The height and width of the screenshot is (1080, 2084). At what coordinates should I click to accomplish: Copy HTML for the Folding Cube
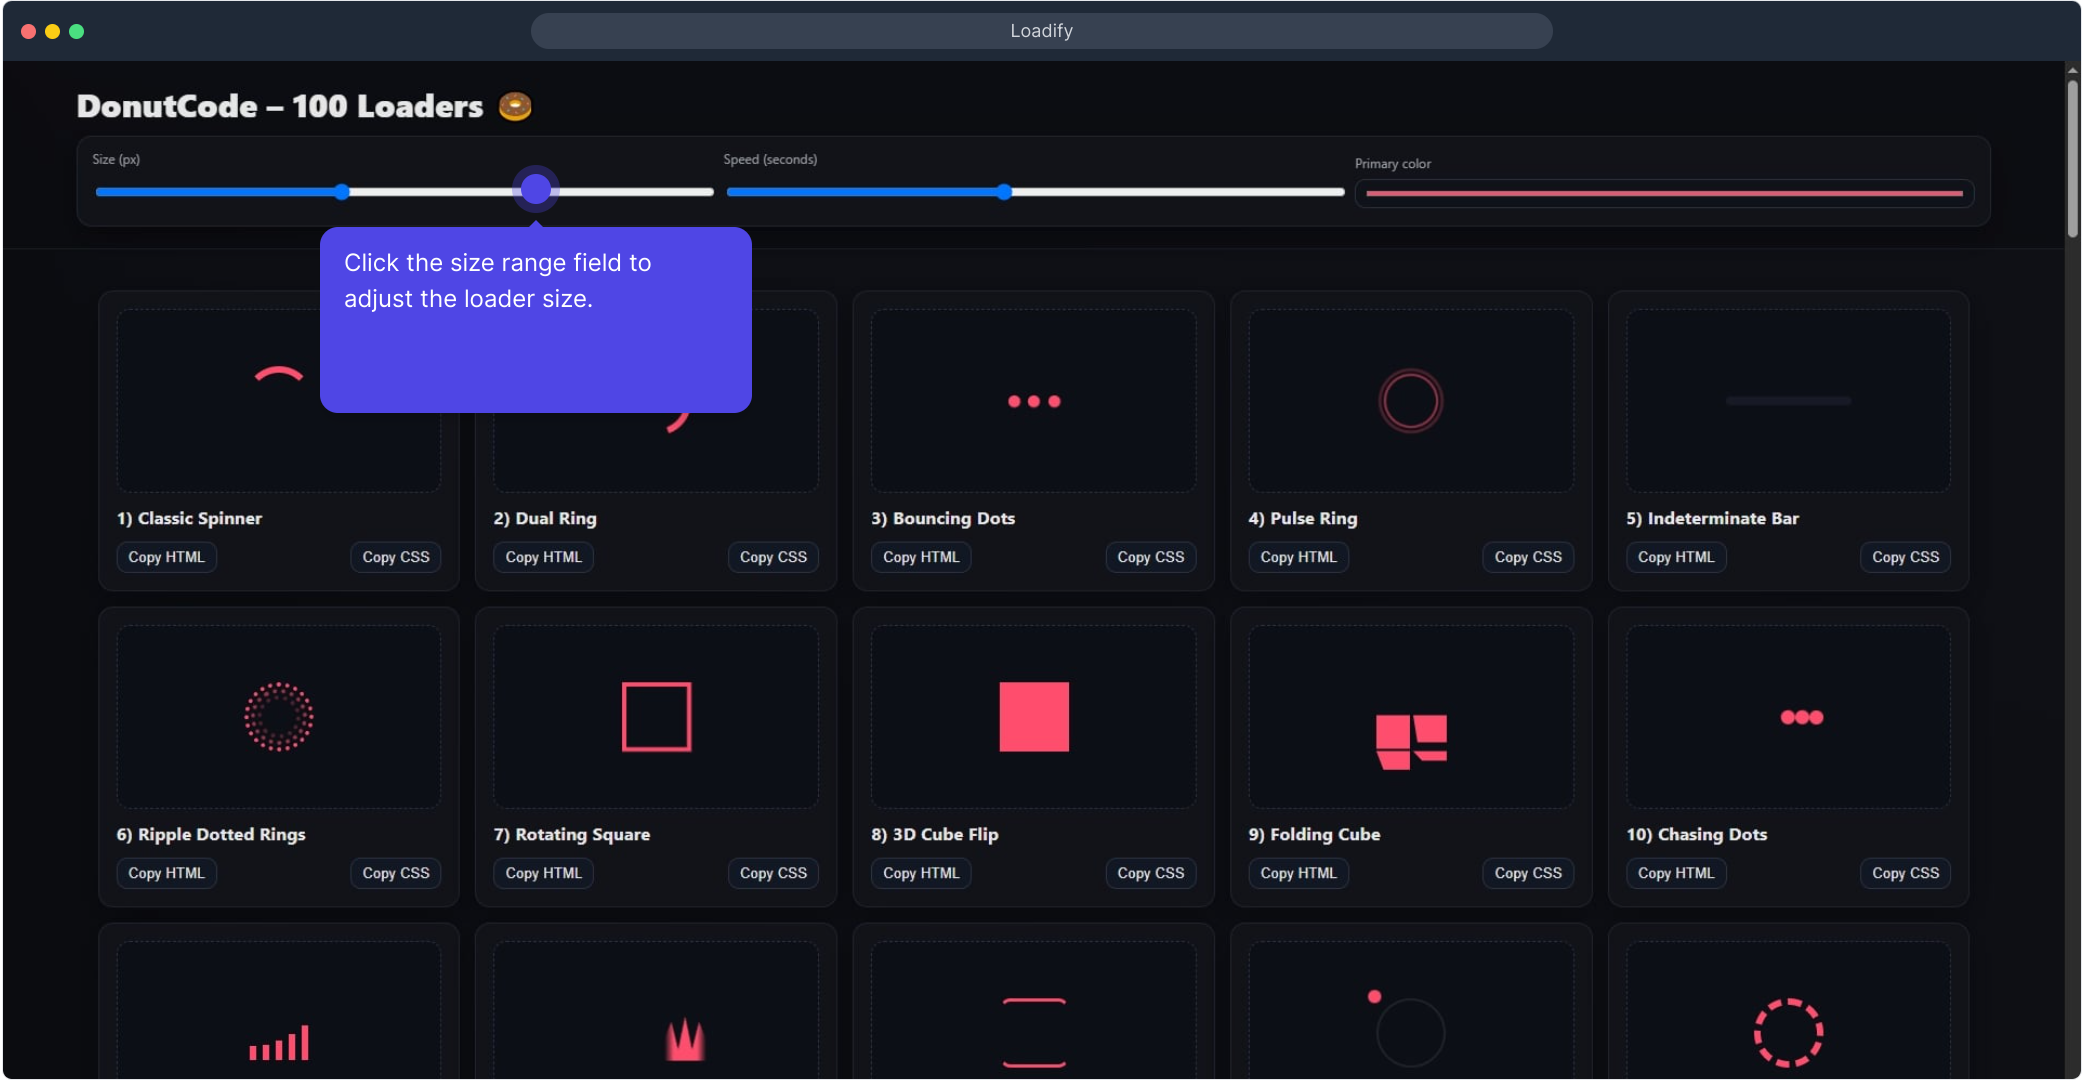click(x=1298, y=873)
